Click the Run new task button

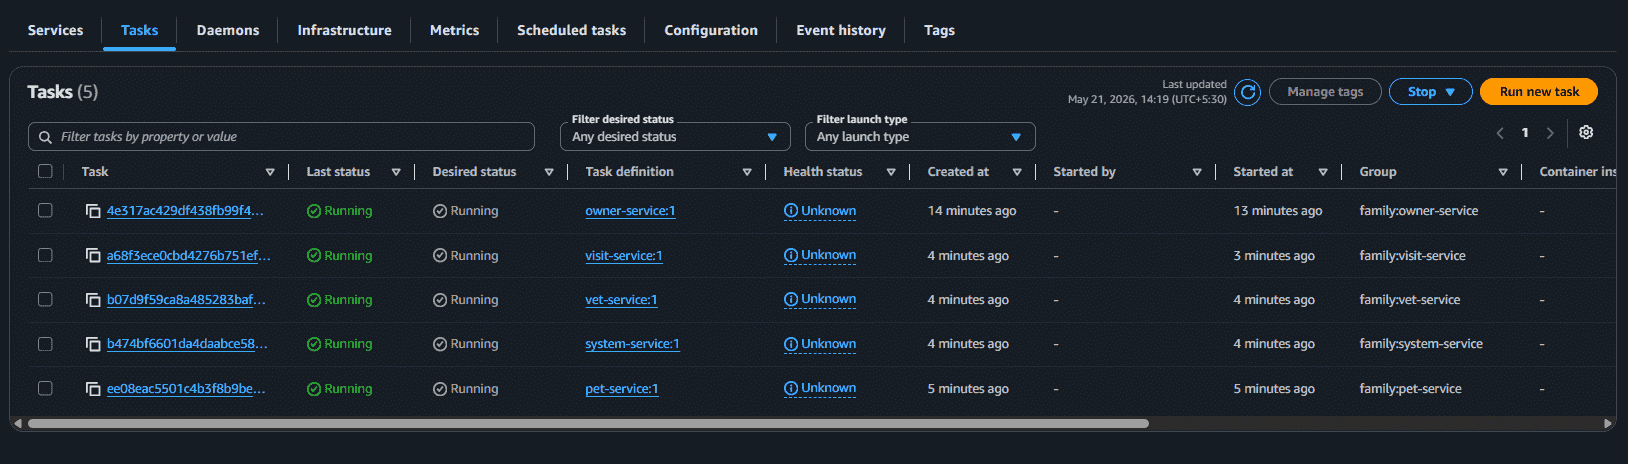point(1539,92)
